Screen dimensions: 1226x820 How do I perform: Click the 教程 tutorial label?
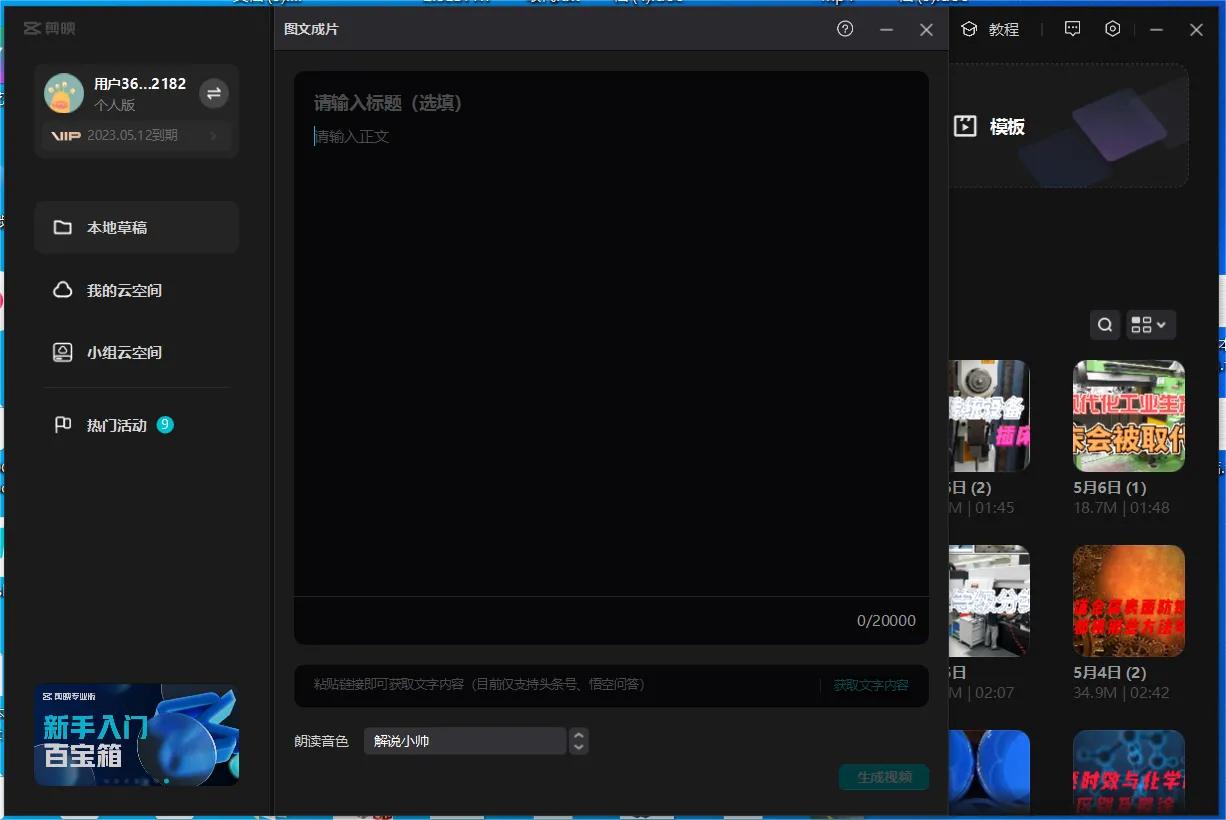1004,30
